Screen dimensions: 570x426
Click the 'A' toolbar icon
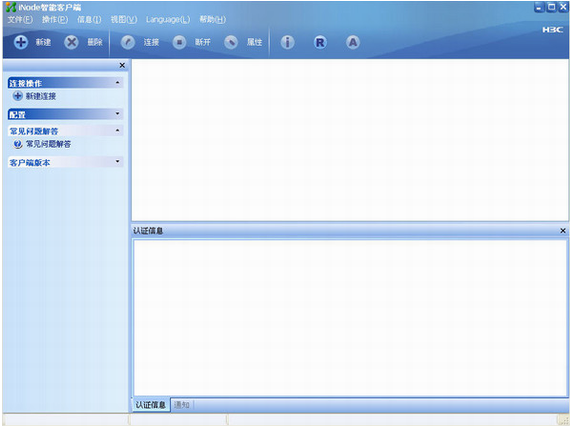tap(353, 42)
